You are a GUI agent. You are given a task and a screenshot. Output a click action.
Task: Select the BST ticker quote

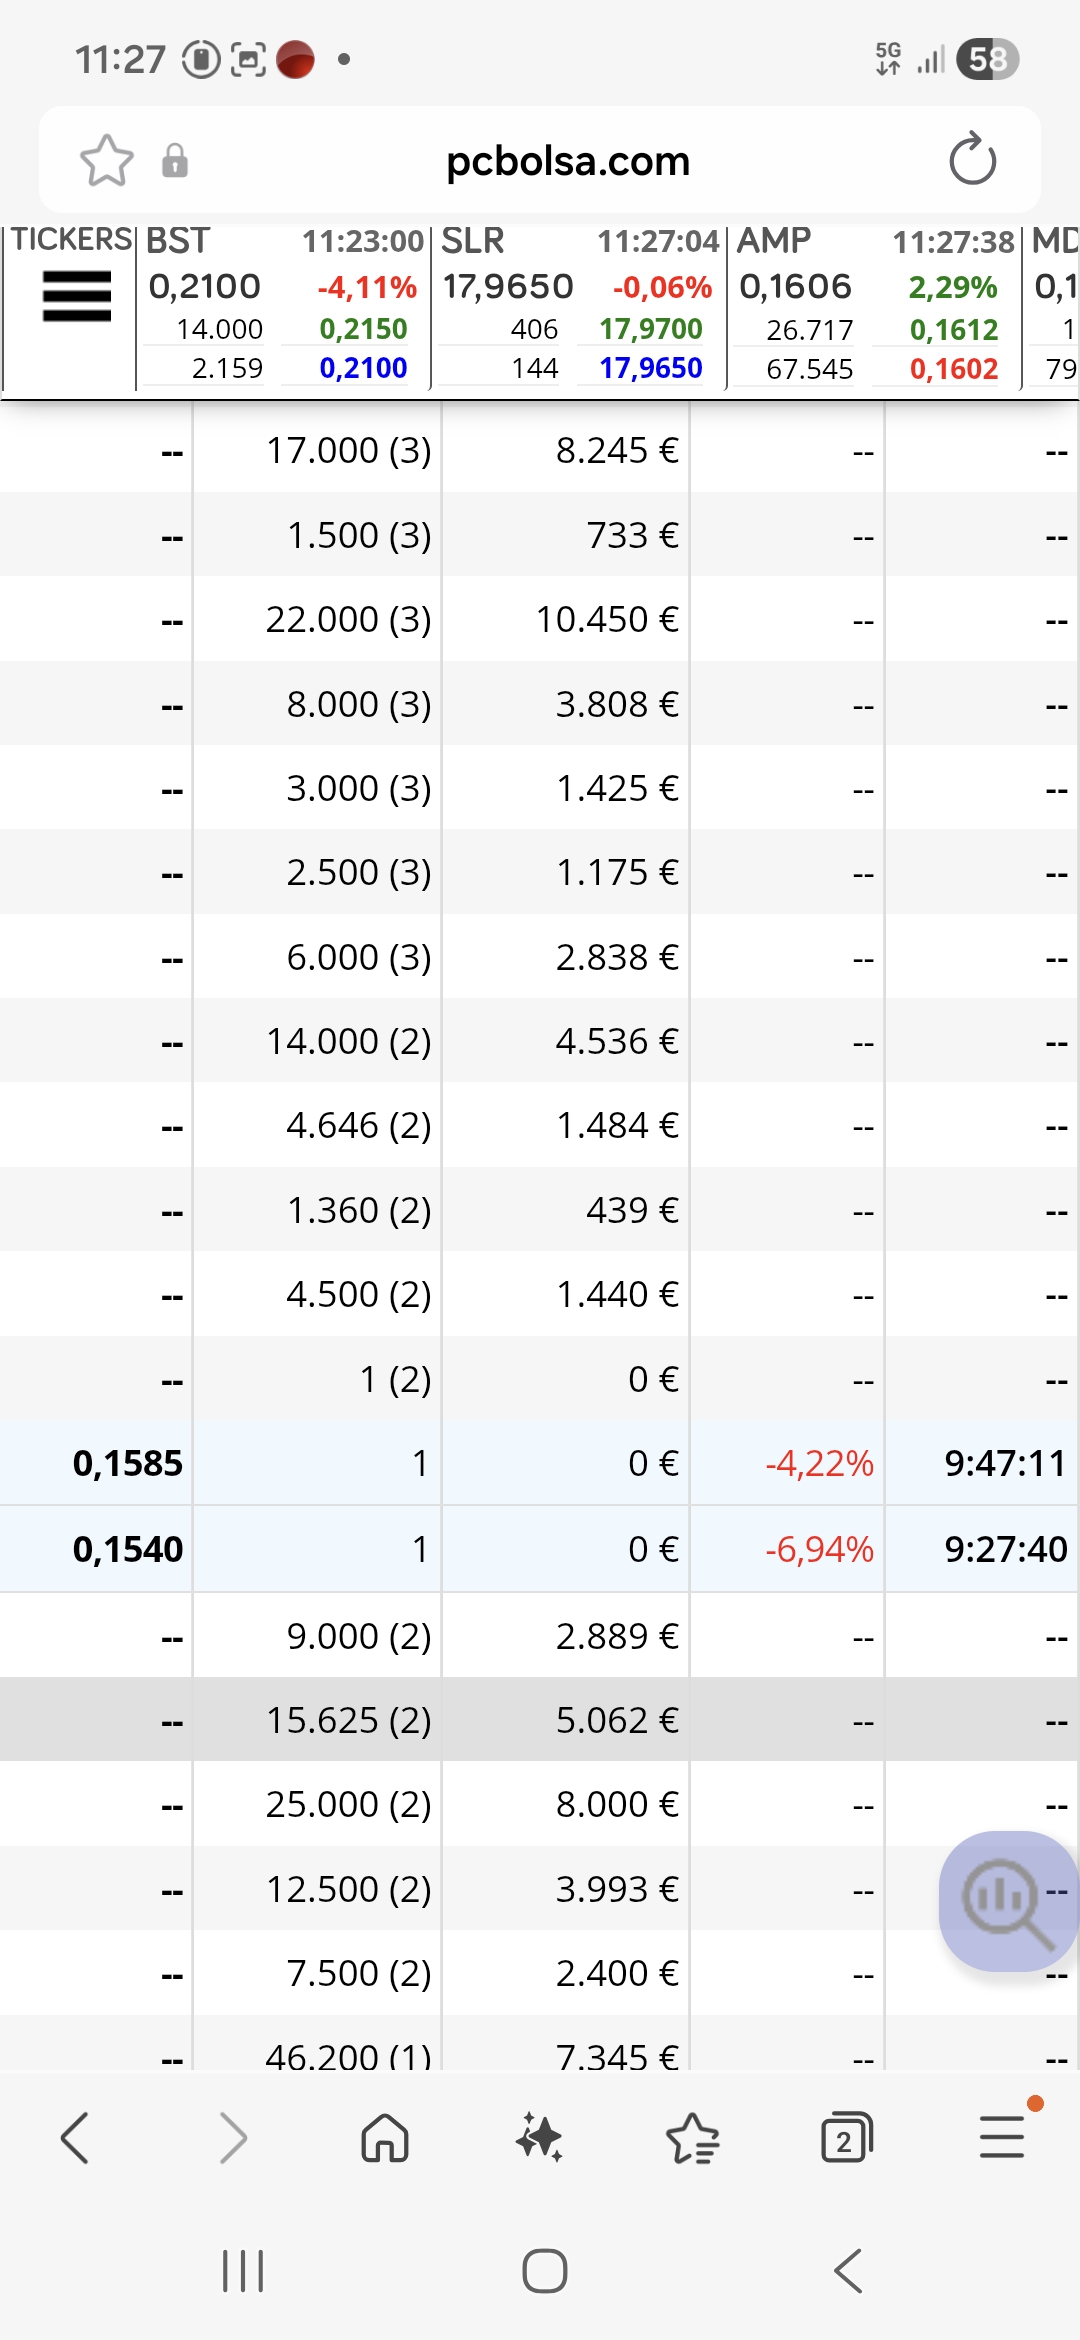[x=282, y=306]
